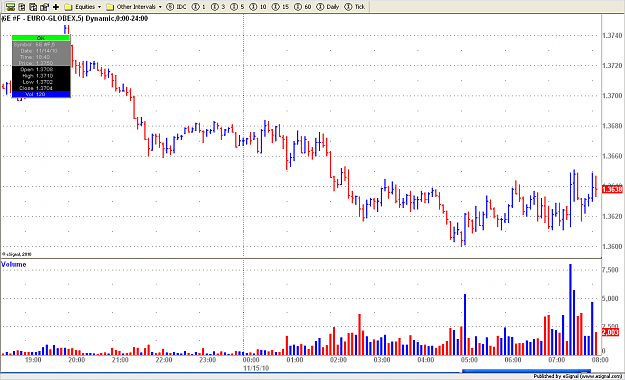Viewport: 625px width, 380px height.
Task: Click the 21:00 time axis label
Action: [x=120, y=360]
